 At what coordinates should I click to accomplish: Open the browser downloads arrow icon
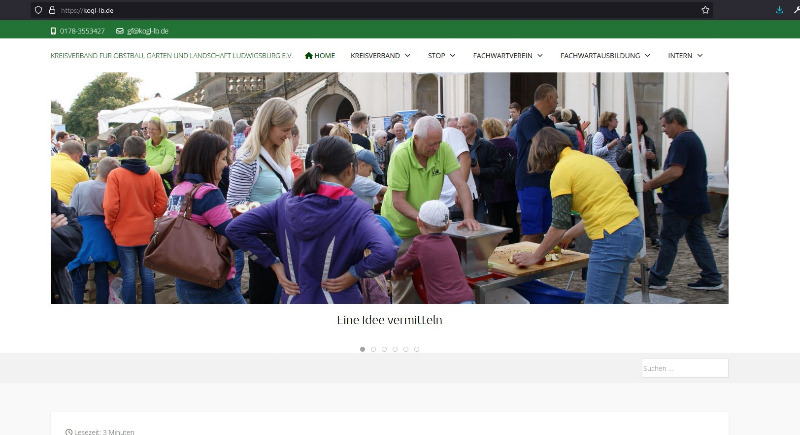(x=779, y=10)
